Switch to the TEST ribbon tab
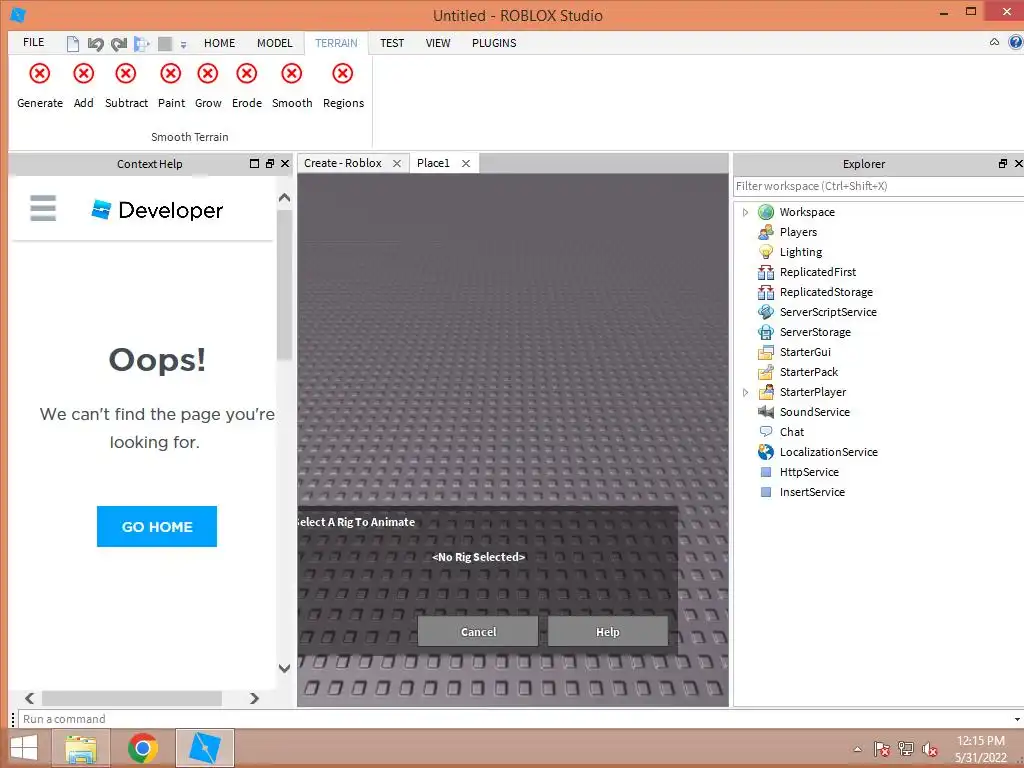Image resolution: width=1024 pixels, height=768 pixels. [392, 43]
